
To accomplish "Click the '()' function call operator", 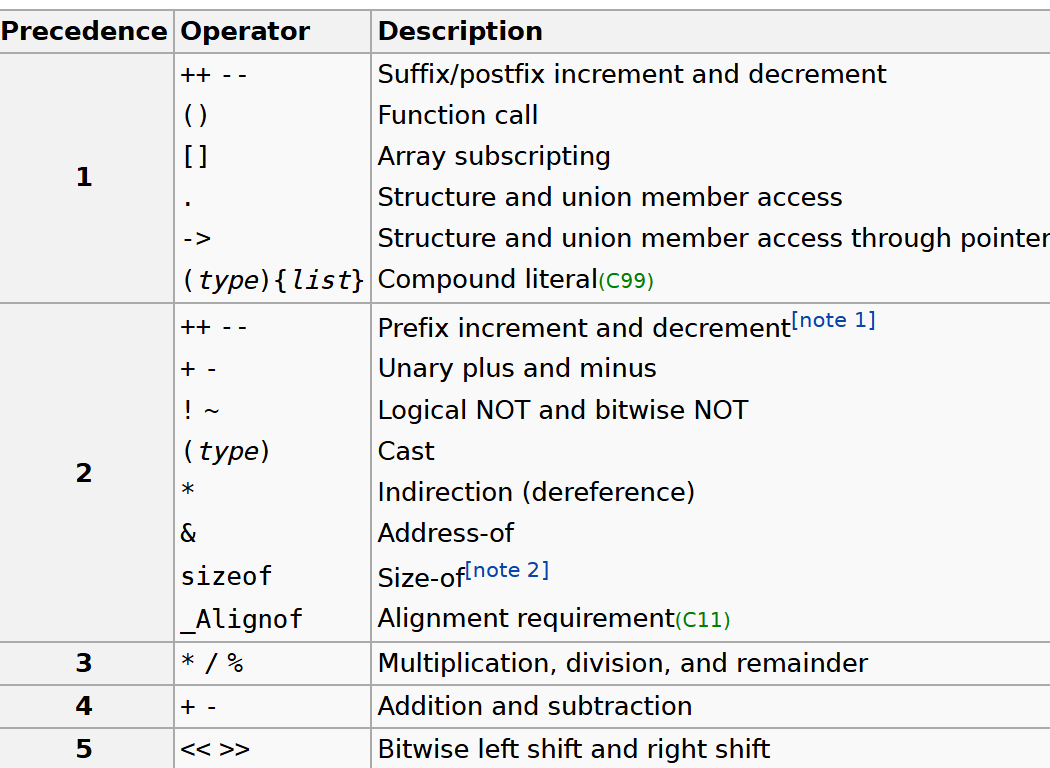I will 196,115.
